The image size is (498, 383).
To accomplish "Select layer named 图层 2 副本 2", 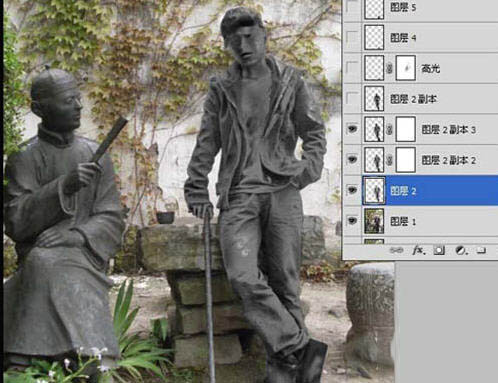I will click(448, 160).
